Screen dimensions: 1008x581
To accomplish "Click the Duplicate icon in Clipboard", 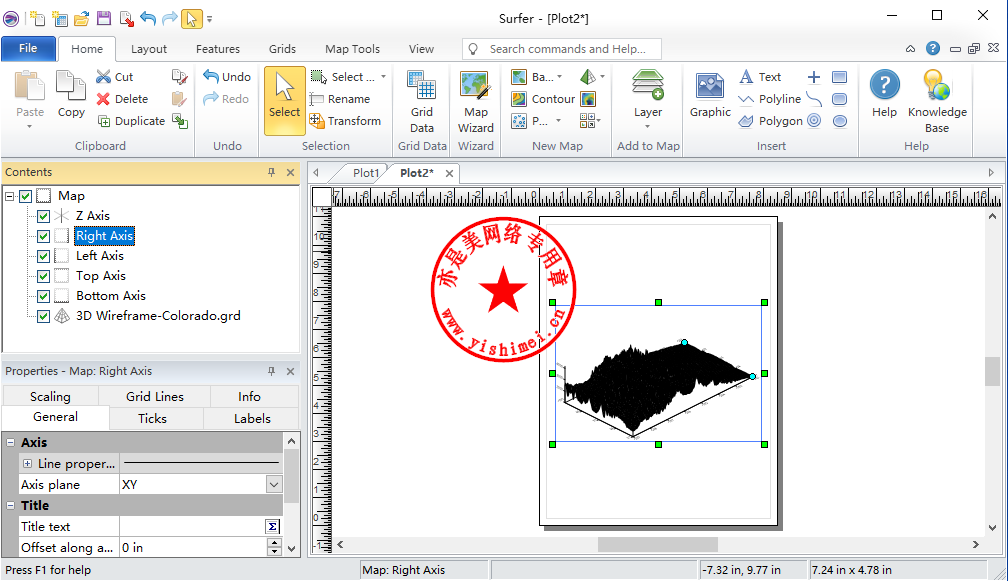I will coord(104,121).
